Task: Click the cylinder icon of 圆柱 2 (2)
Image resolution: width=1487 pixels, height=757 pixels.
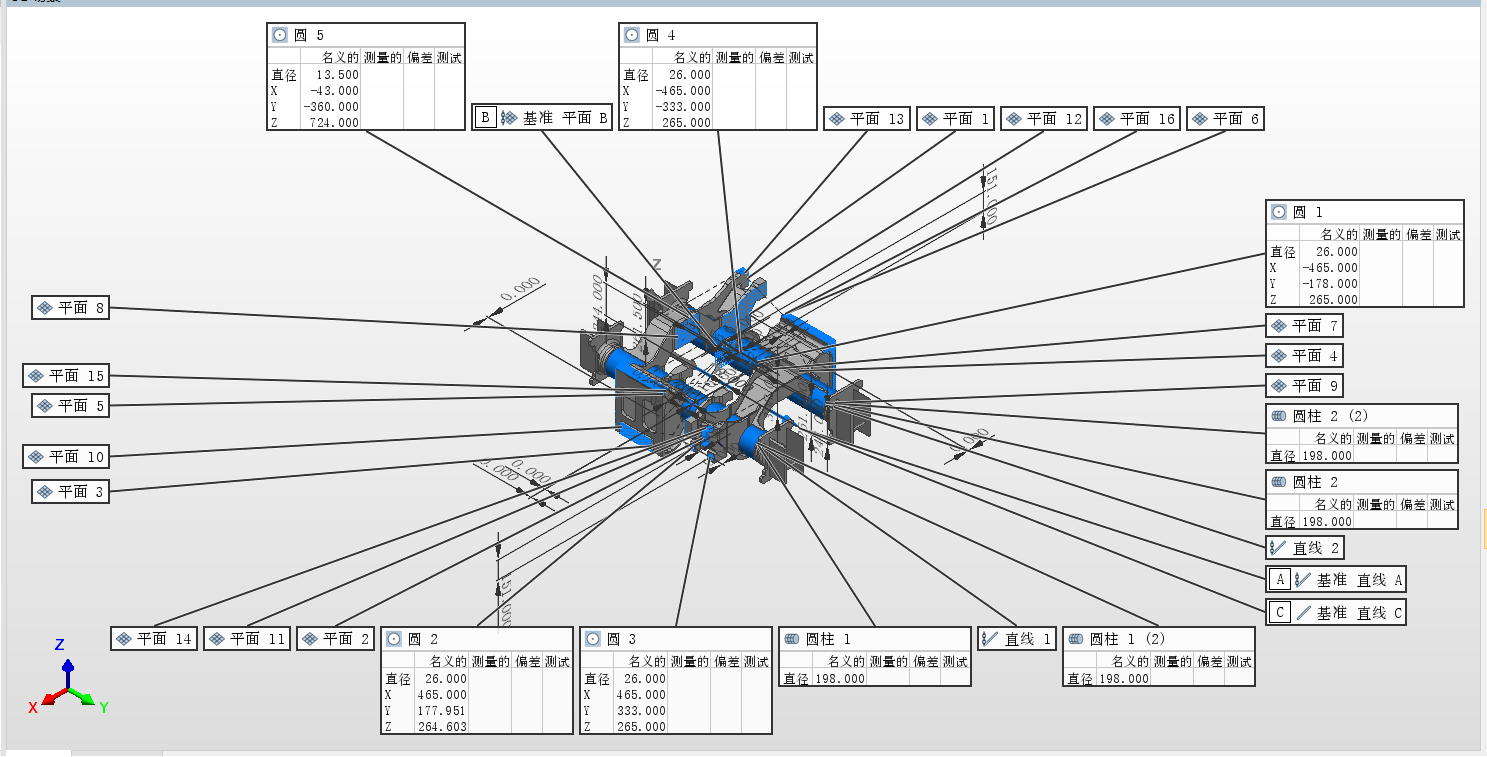Action: pyautogui.click(x=1278, y=416)
